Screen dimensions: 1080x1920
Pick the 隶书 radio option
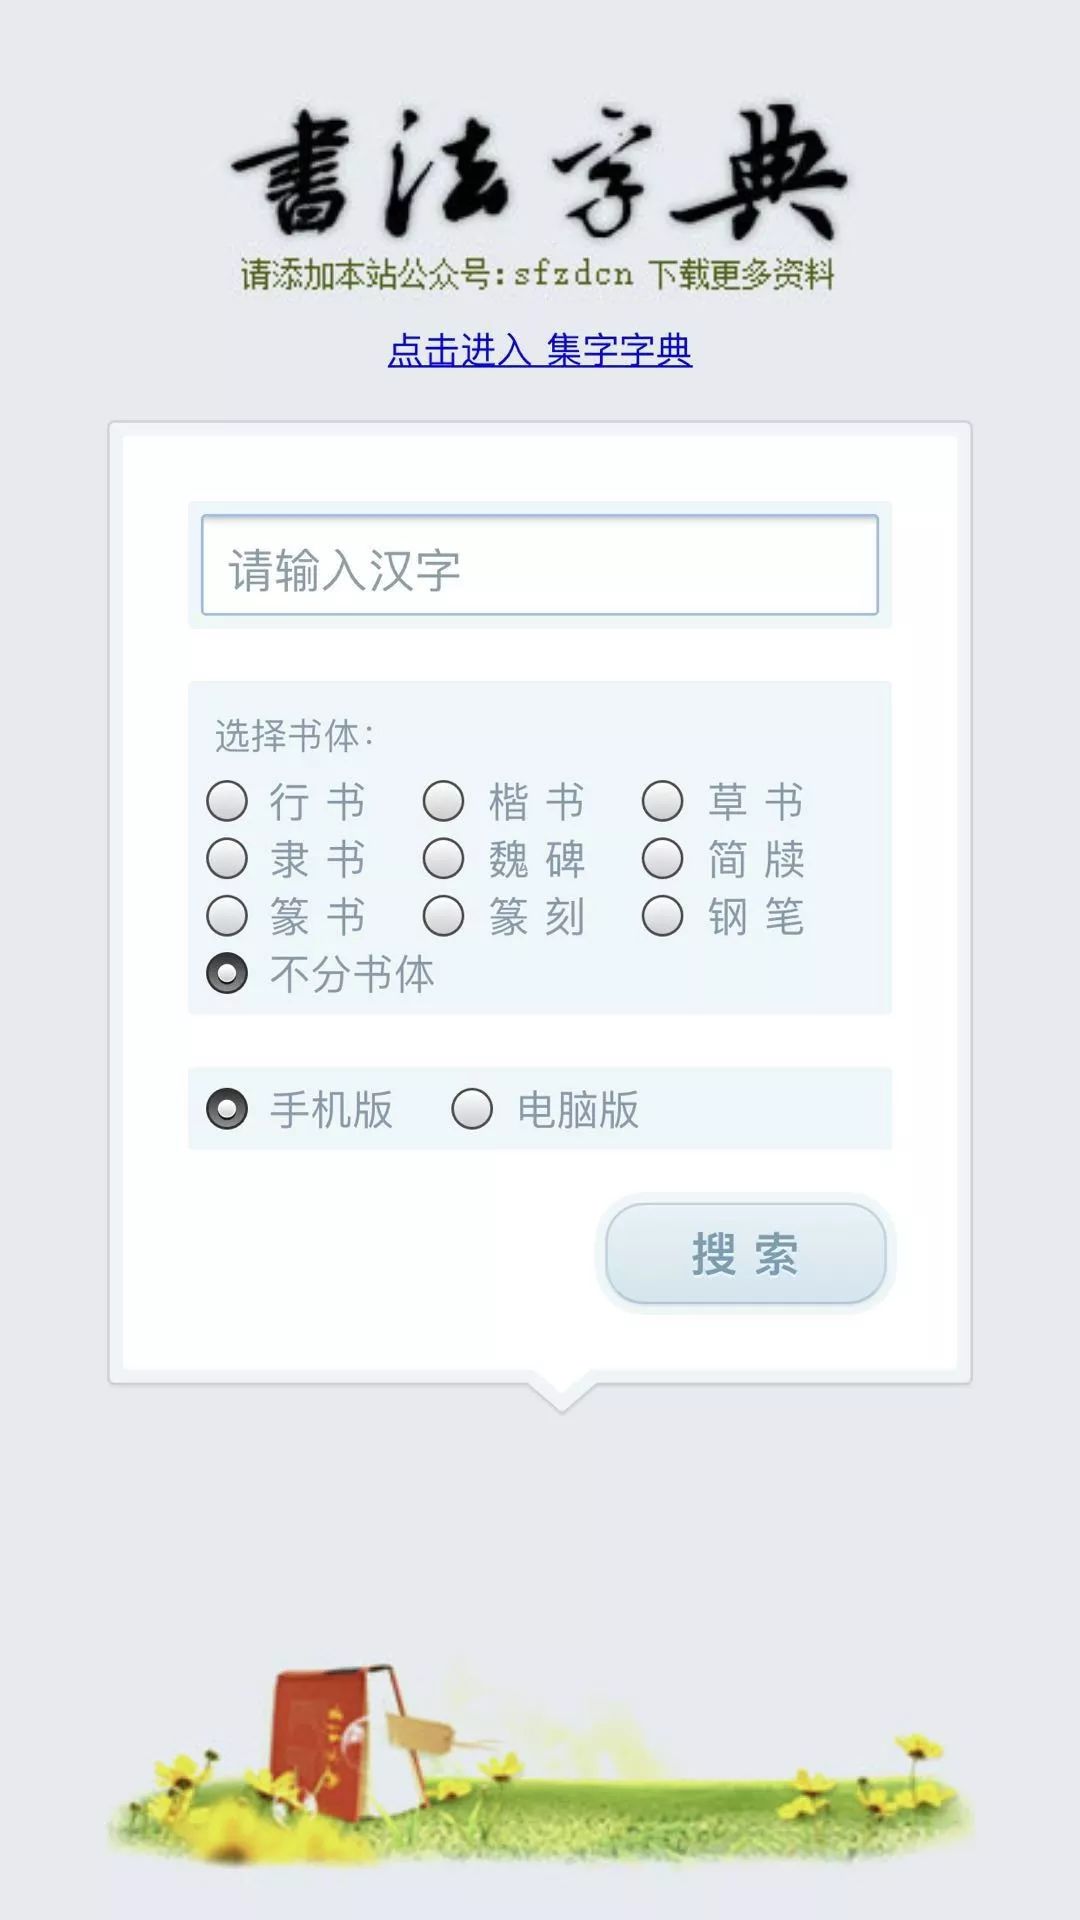click(227, 858)
